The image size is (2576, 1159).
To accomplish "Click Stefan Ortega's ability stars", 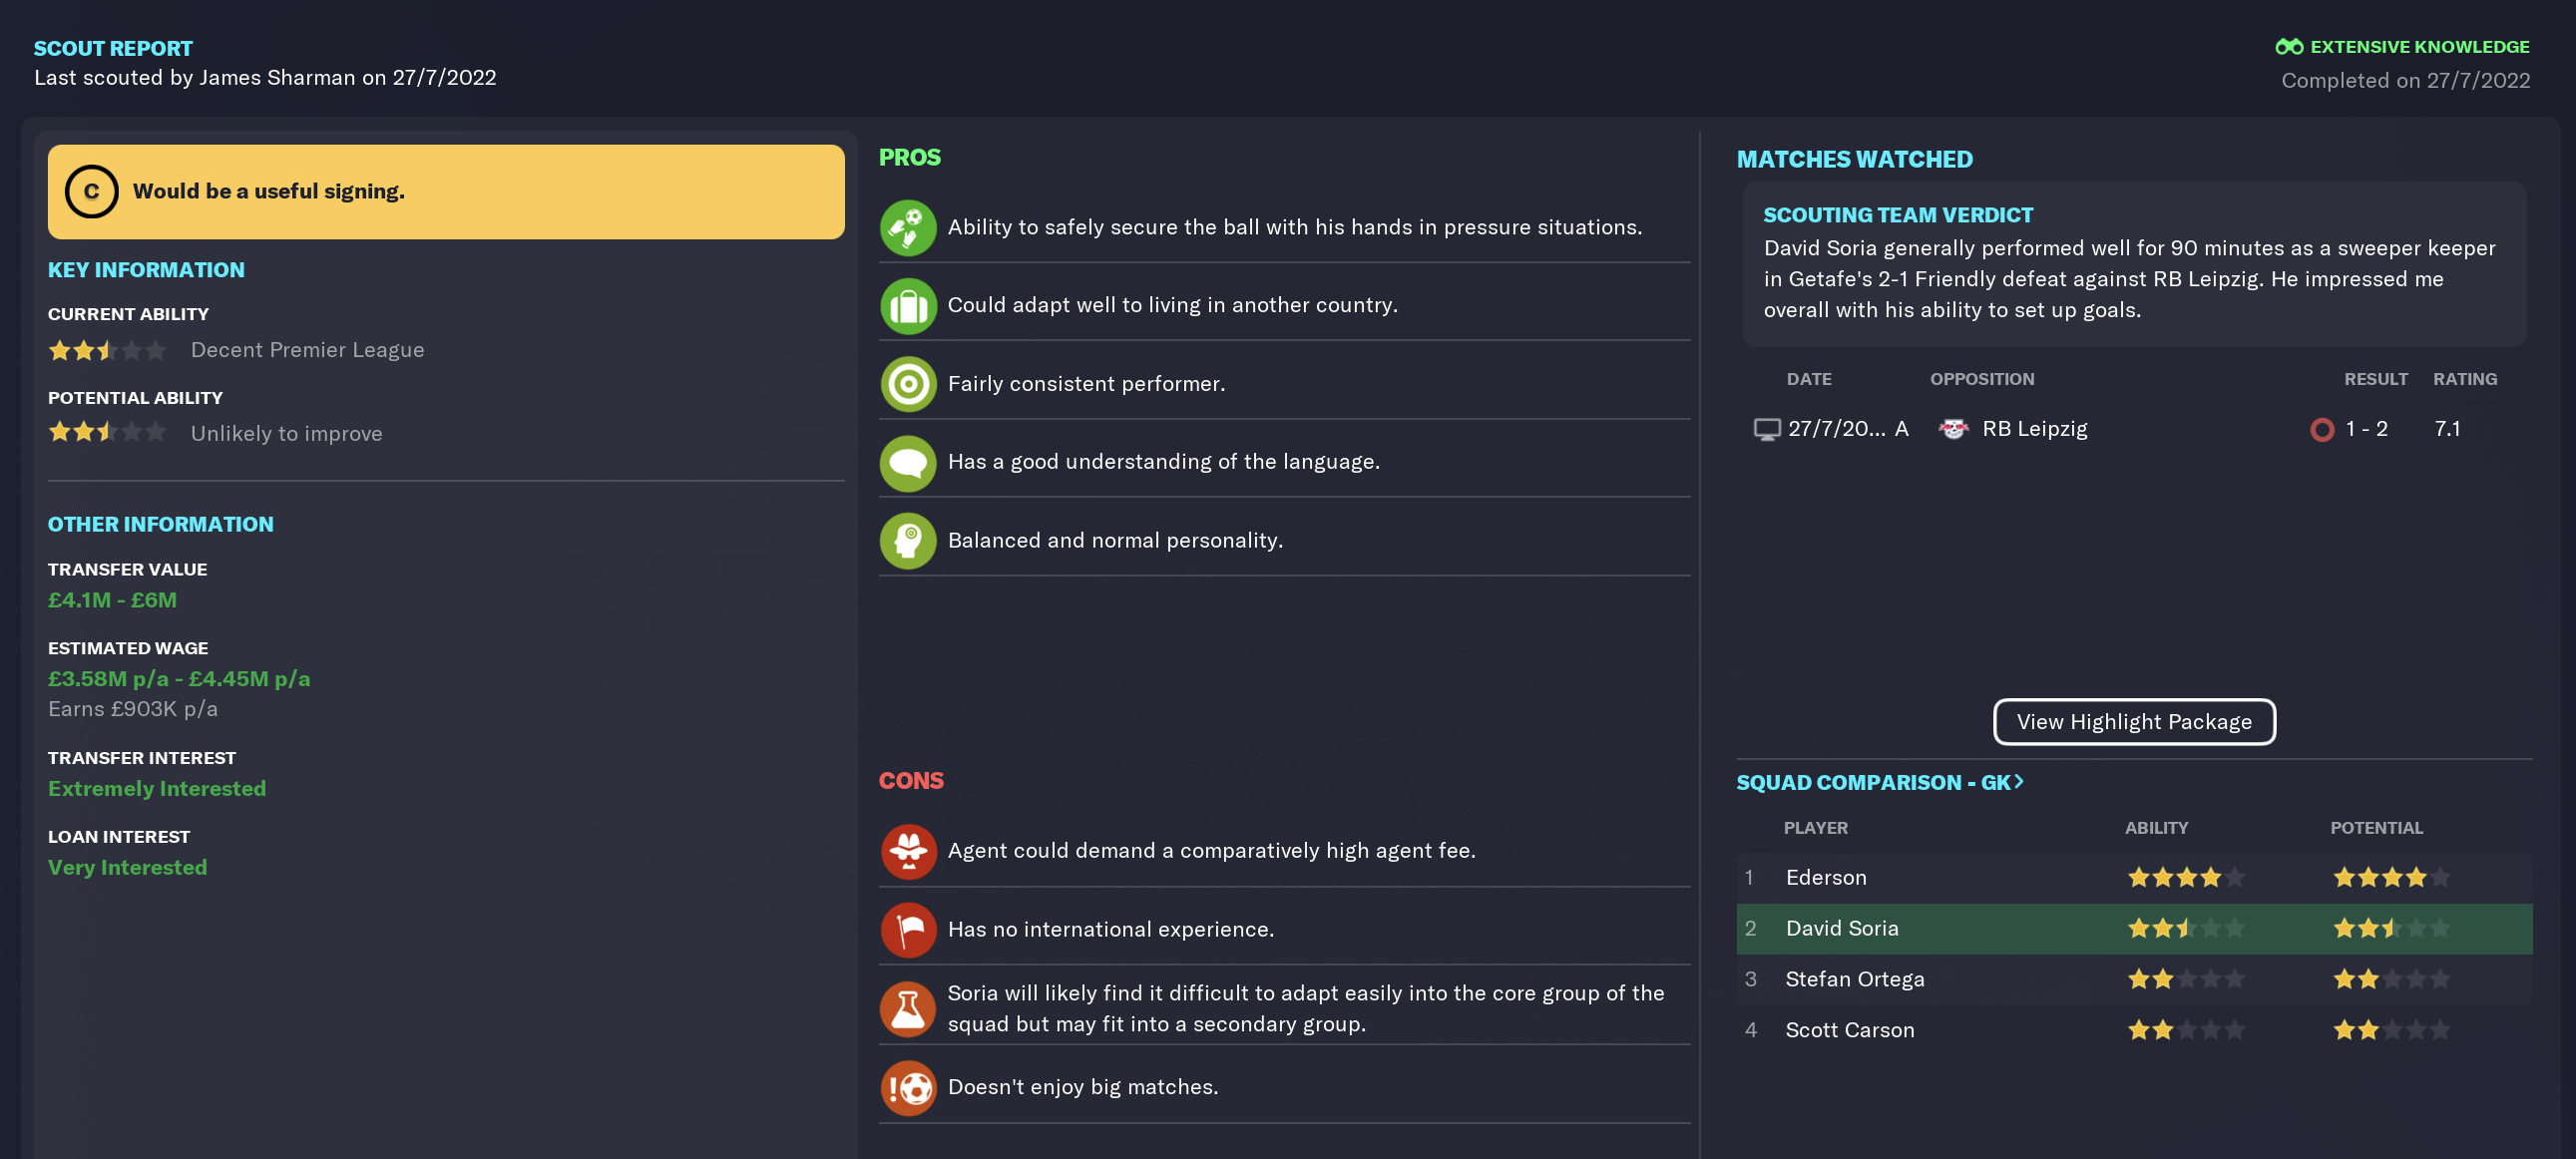I will tap(2186, 979).
